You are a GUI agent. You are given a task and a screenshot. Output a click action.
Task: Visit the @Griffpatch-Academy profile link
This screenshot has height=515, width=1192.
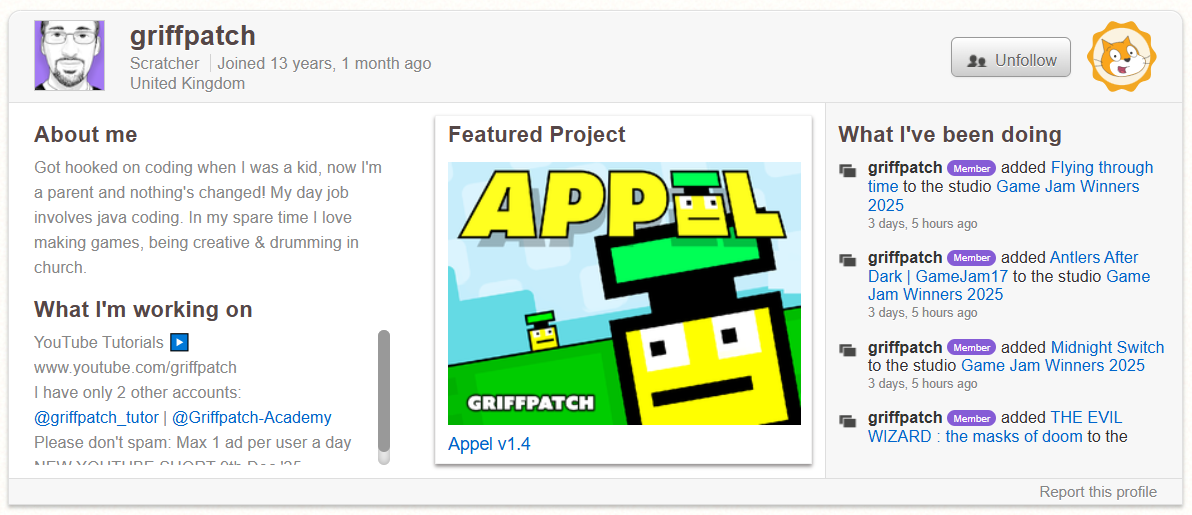click(x=252, y=417)
